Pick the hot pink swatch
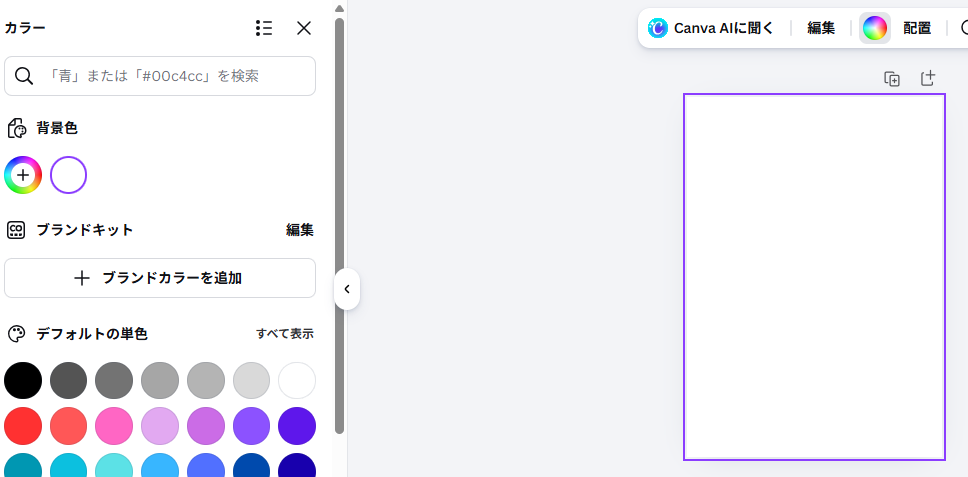 114,426
